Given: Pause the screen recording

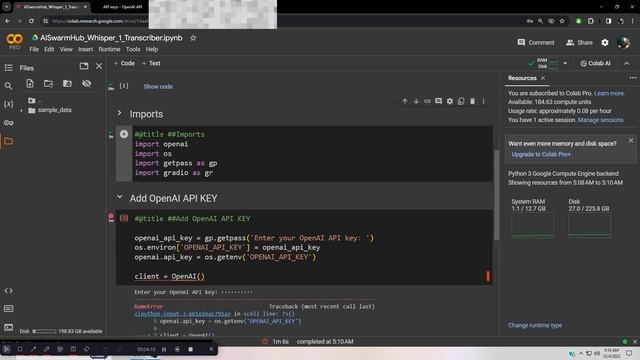Looking at the screenshot, I should 164,349.
